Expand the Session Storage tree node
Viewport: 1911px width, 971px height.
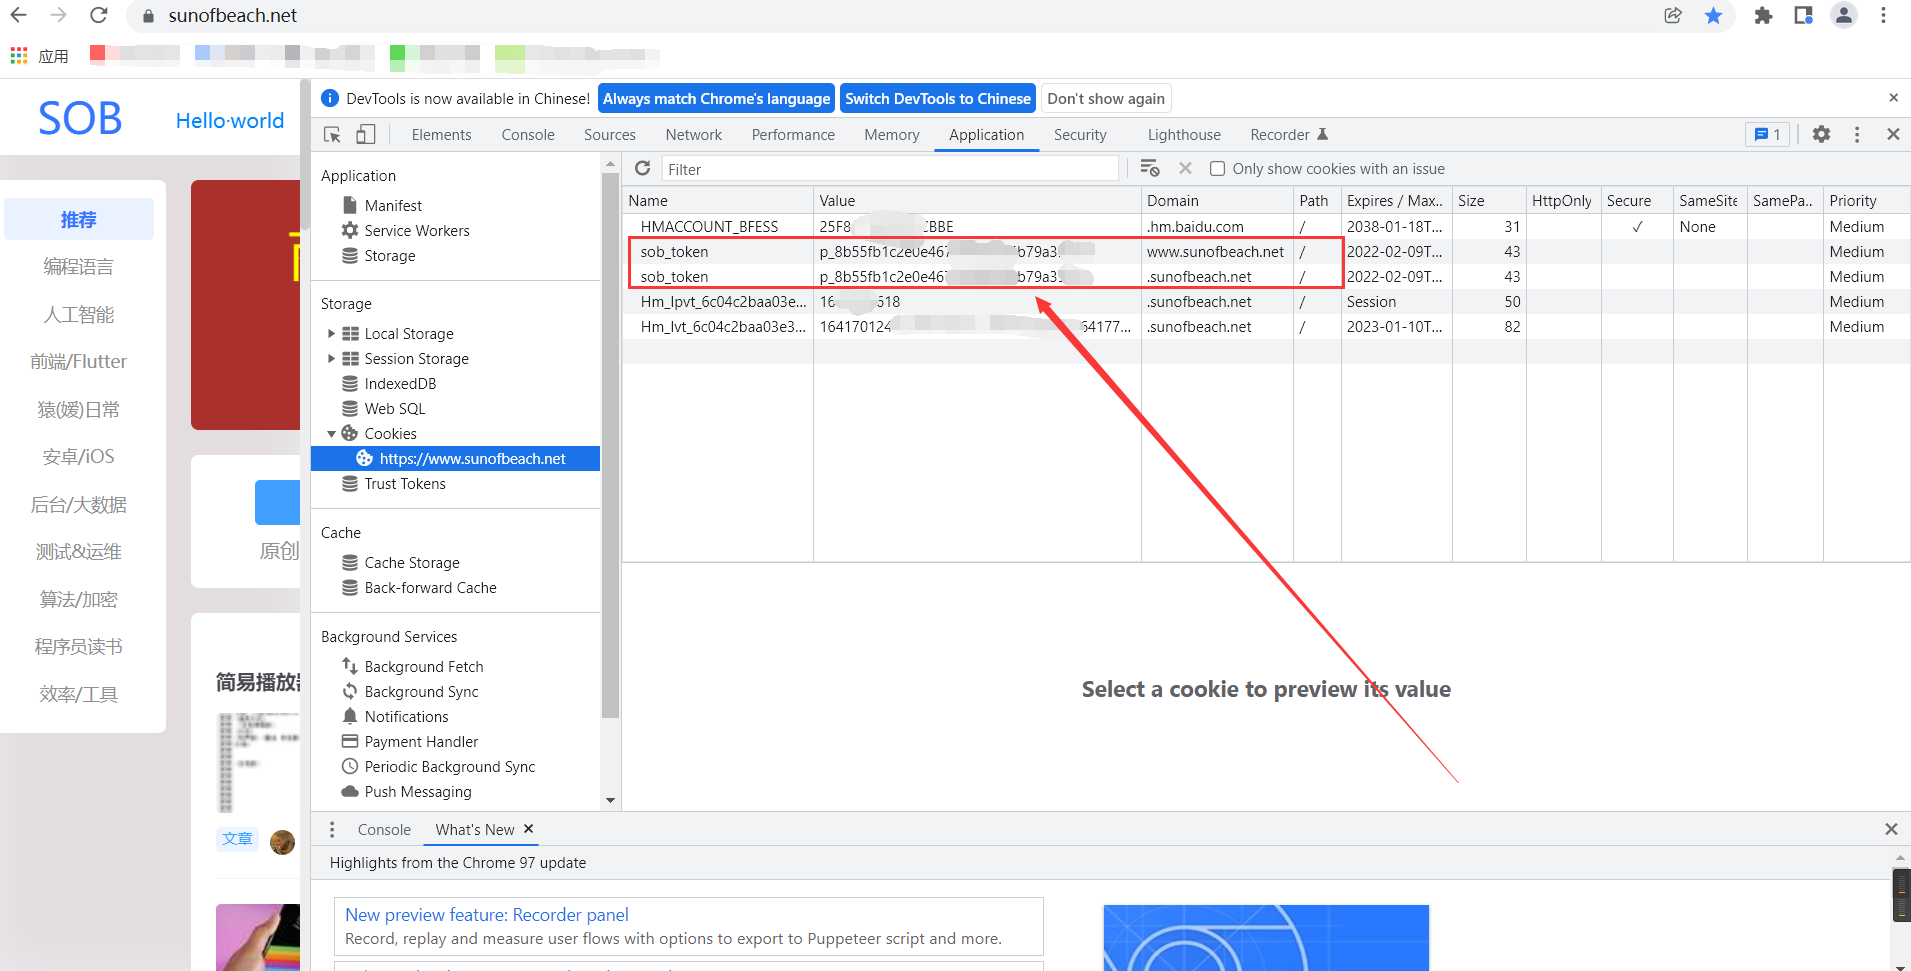331,358
